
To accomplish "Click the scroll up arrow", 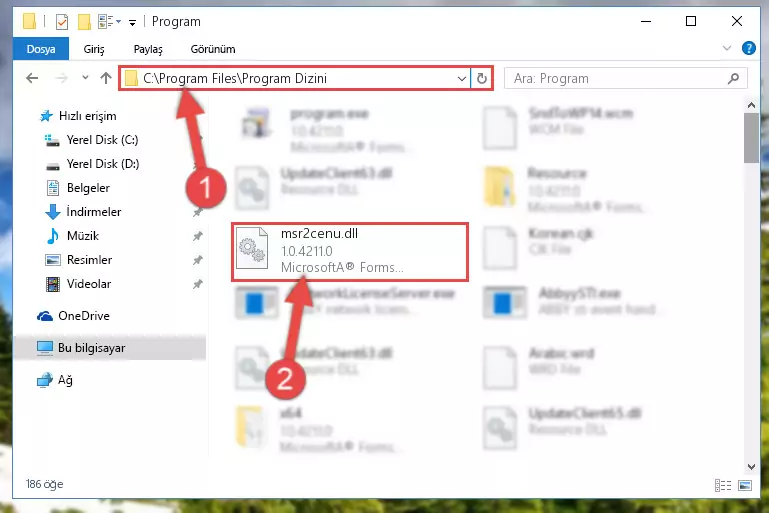I will tap(751, 105).
